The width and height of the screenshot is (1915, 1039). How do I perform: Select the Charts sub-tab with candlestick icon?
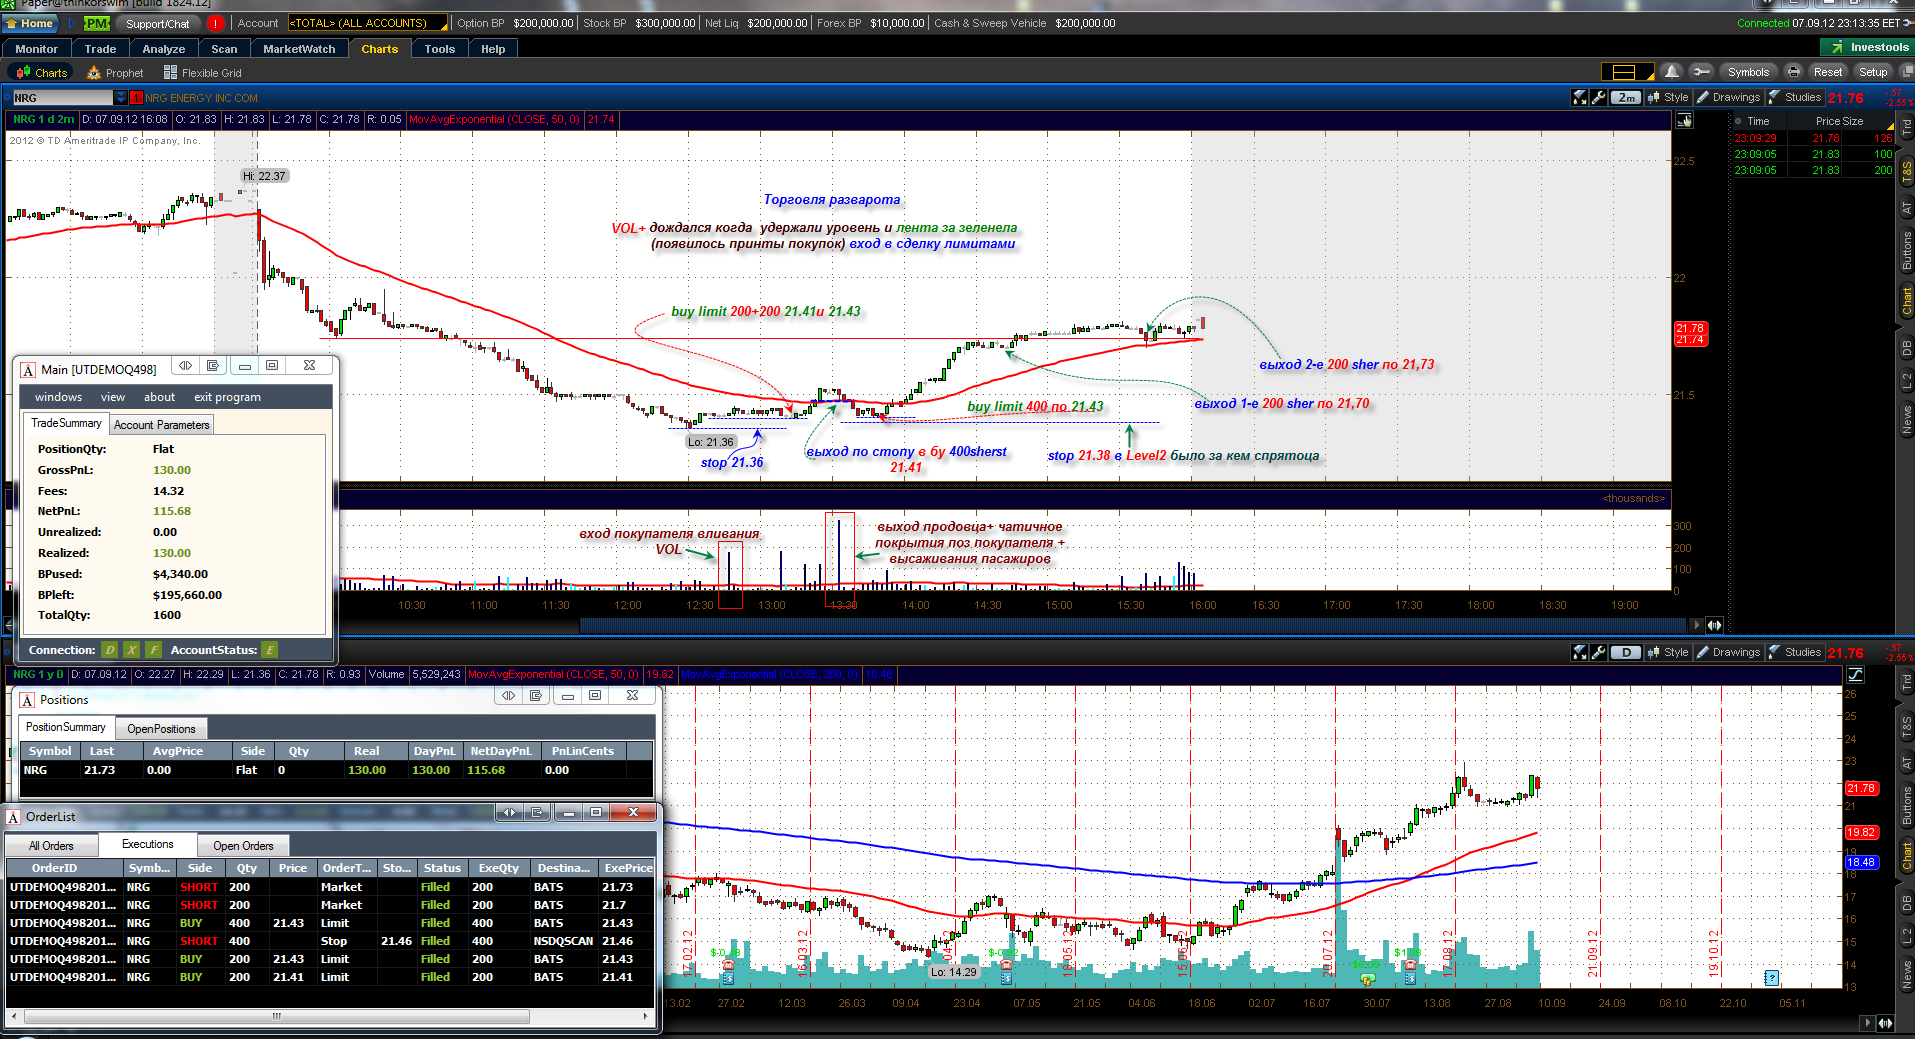[42, 73]
